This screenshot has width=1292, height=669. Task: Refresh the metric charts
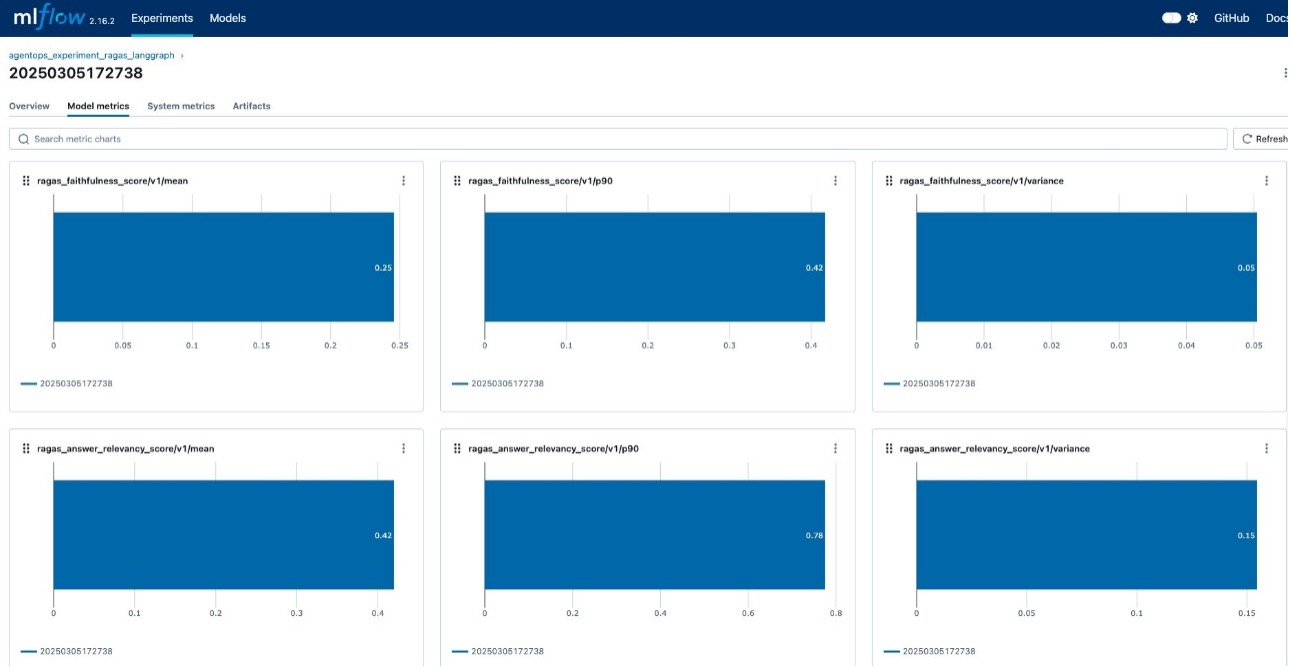tap(1263, 139)
